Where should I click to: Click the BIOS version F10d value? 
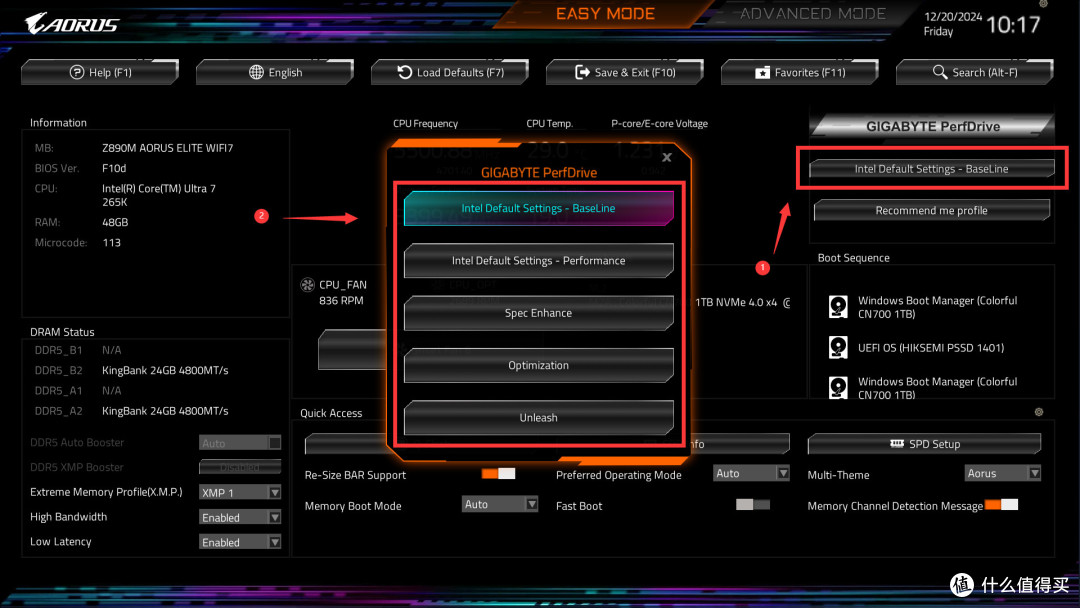(114, 168)
